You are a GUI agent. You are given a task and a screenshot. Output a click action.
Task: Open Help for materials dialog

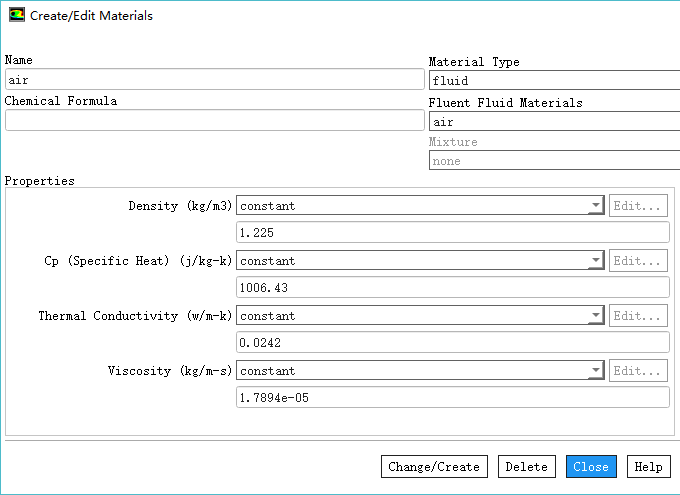click(x=648, y=467)
